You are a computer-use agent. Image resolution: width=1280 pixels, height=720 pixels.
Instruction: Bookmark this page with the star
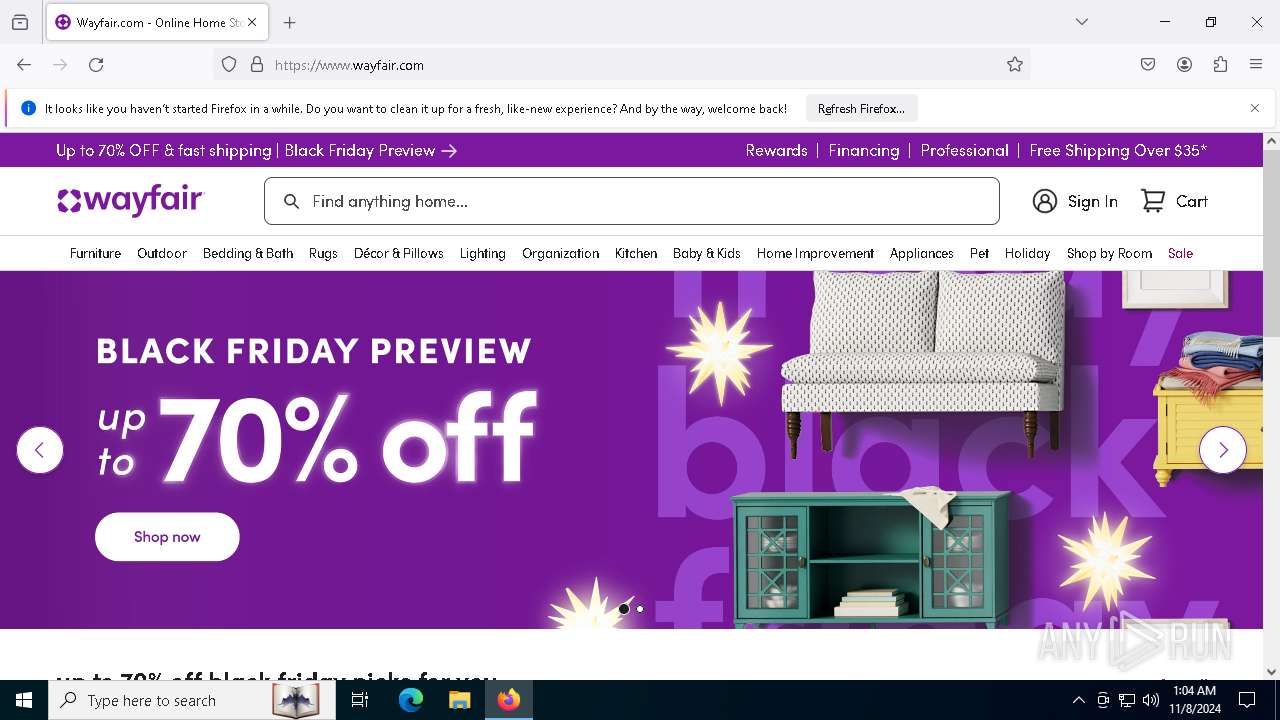tap(1015, 65)
